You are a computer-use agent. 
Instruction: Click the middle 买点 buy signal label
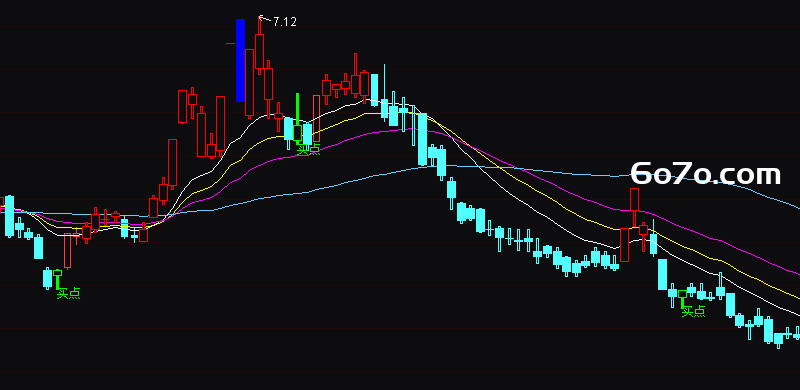309,149
